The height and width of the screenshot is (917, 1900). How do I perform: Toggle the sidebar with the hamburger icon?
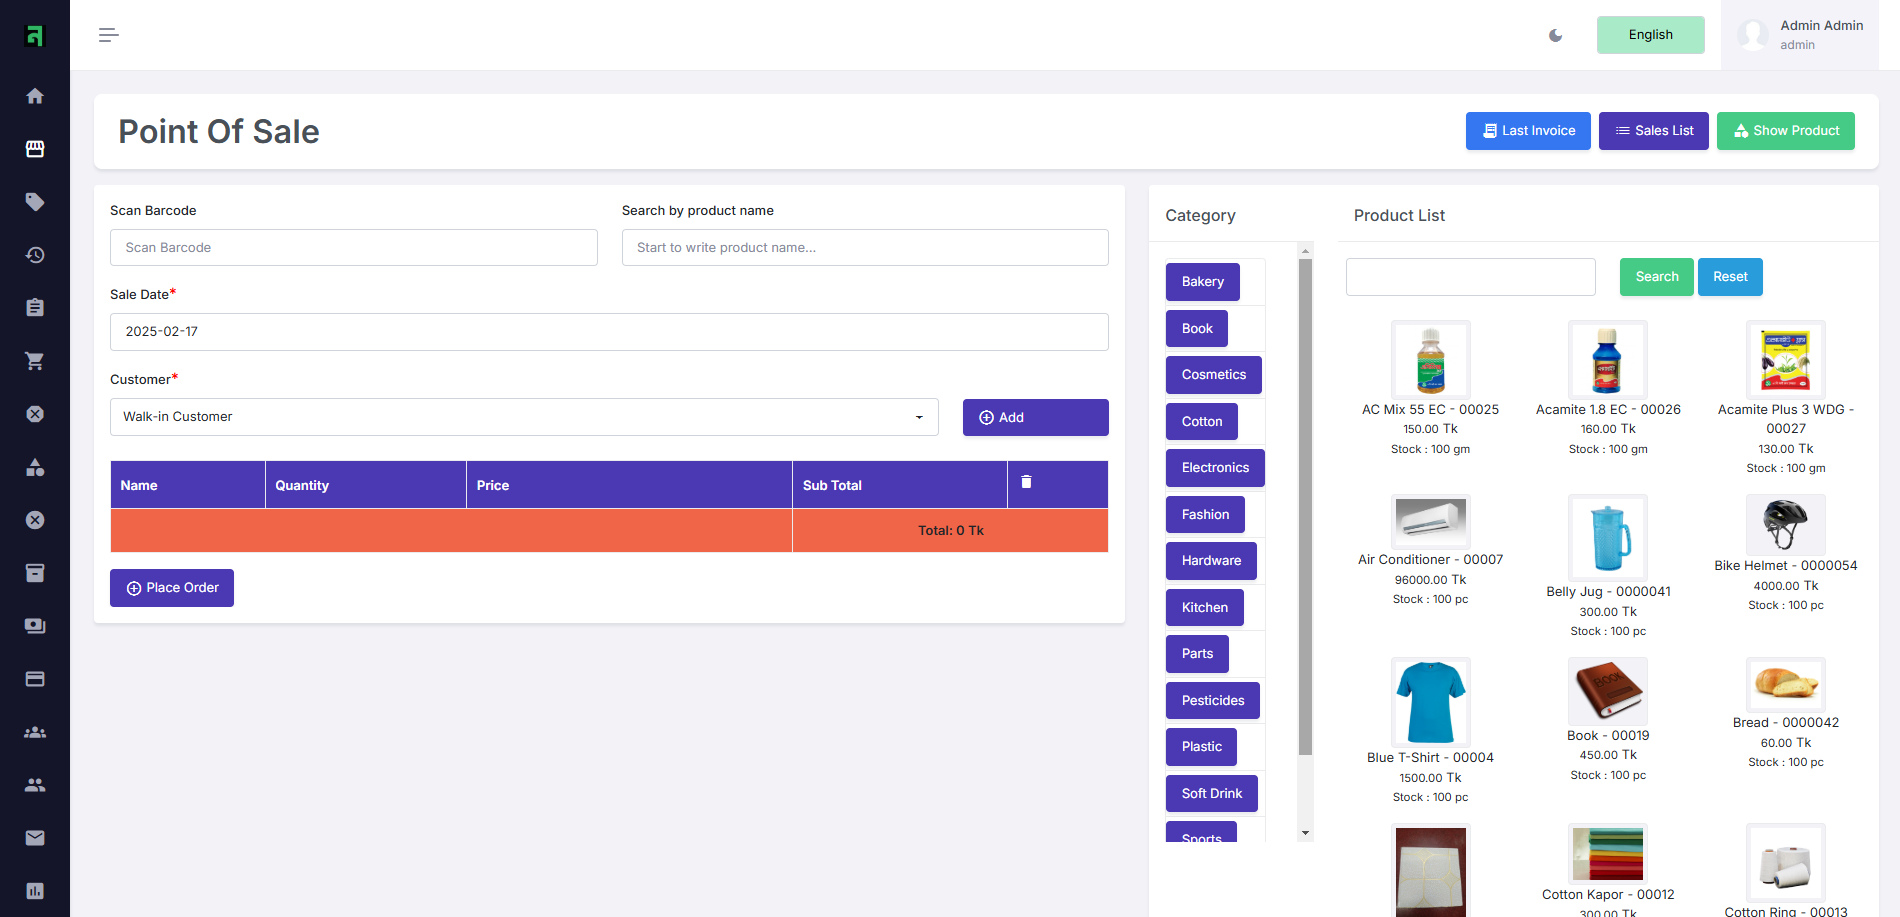coord(108,35)
